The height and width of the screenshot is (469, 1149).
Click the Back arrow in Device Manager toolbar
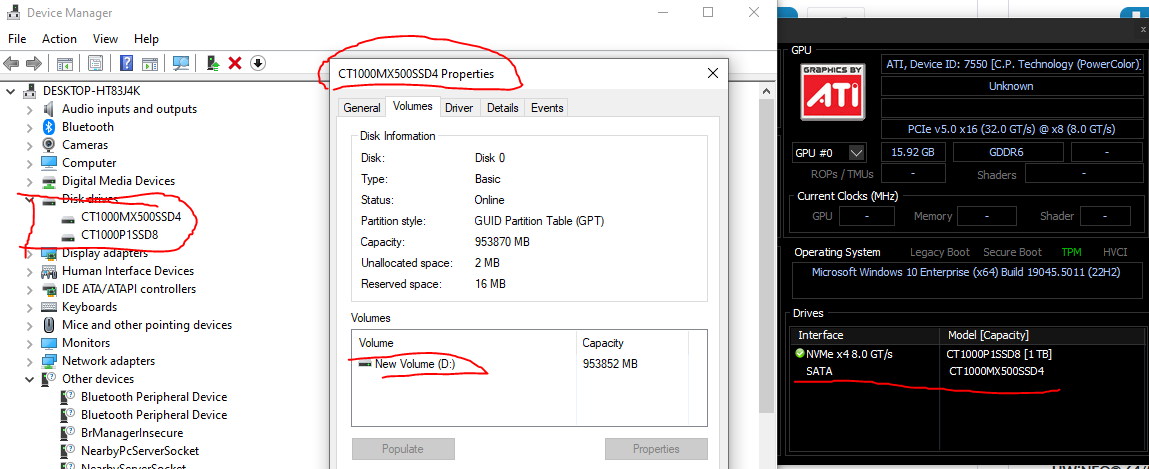click(11, 63)
